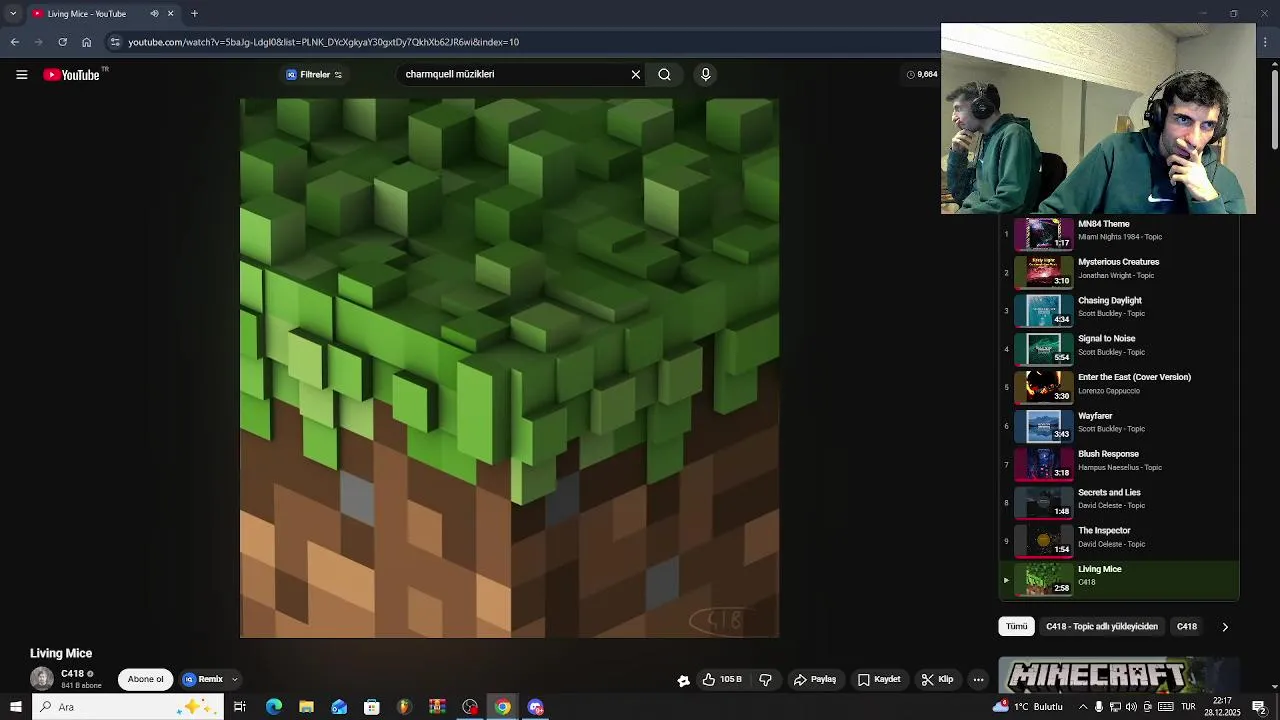Screen dimensions: 1280x720
Task: Open the clock showing 22:17
Action: 1222,707
